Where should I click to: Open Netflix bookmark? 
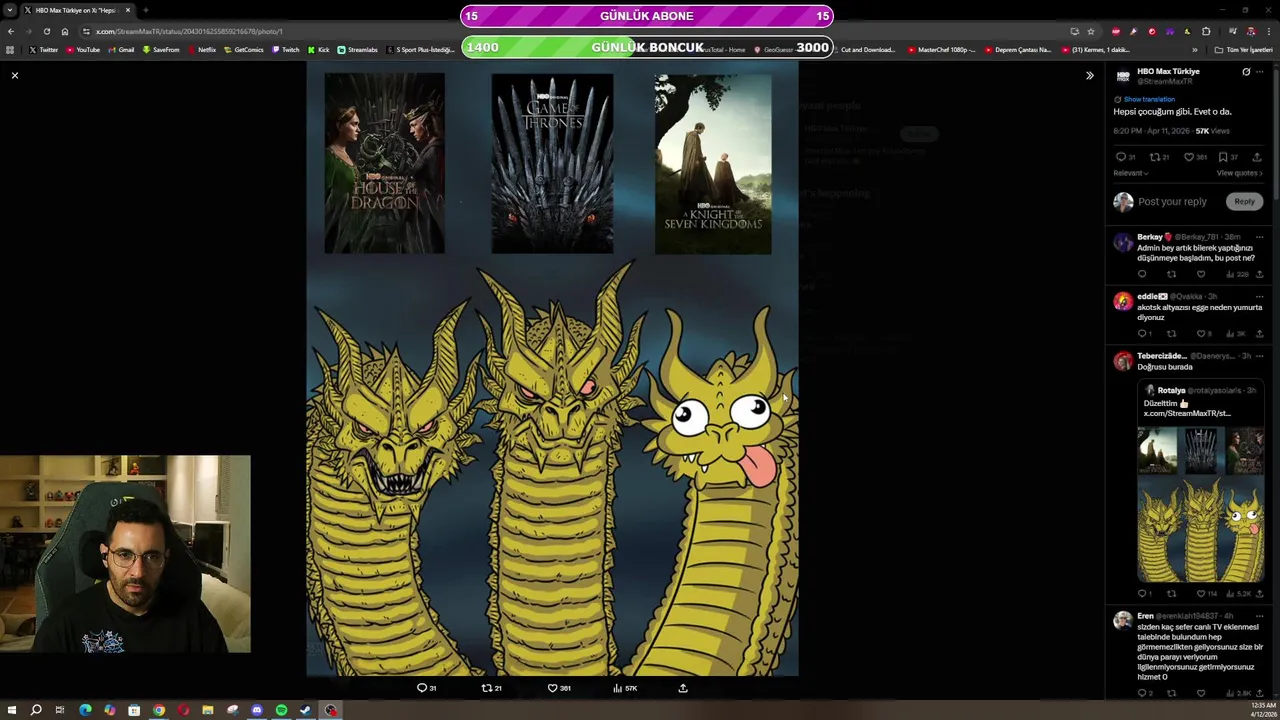click(202, 49)
